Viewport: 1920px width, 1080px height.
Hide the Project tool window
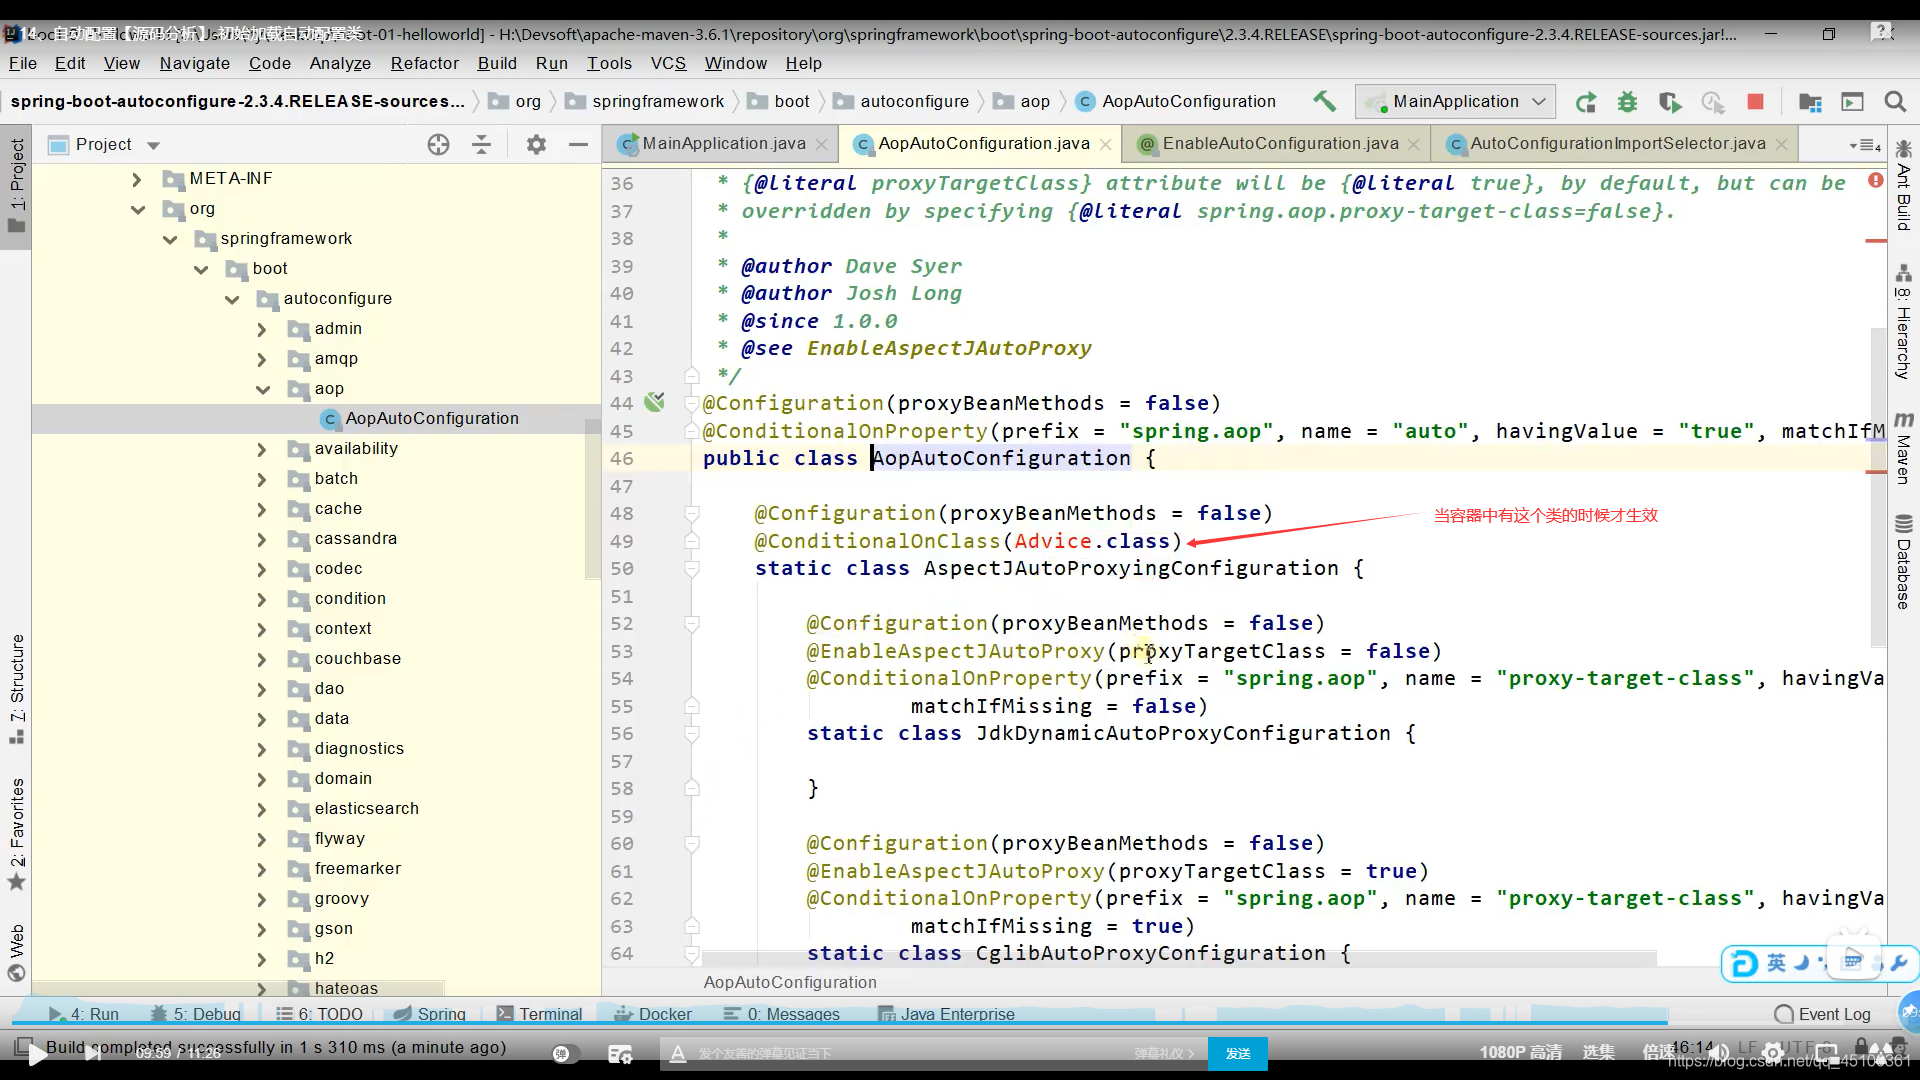[578, 144]
